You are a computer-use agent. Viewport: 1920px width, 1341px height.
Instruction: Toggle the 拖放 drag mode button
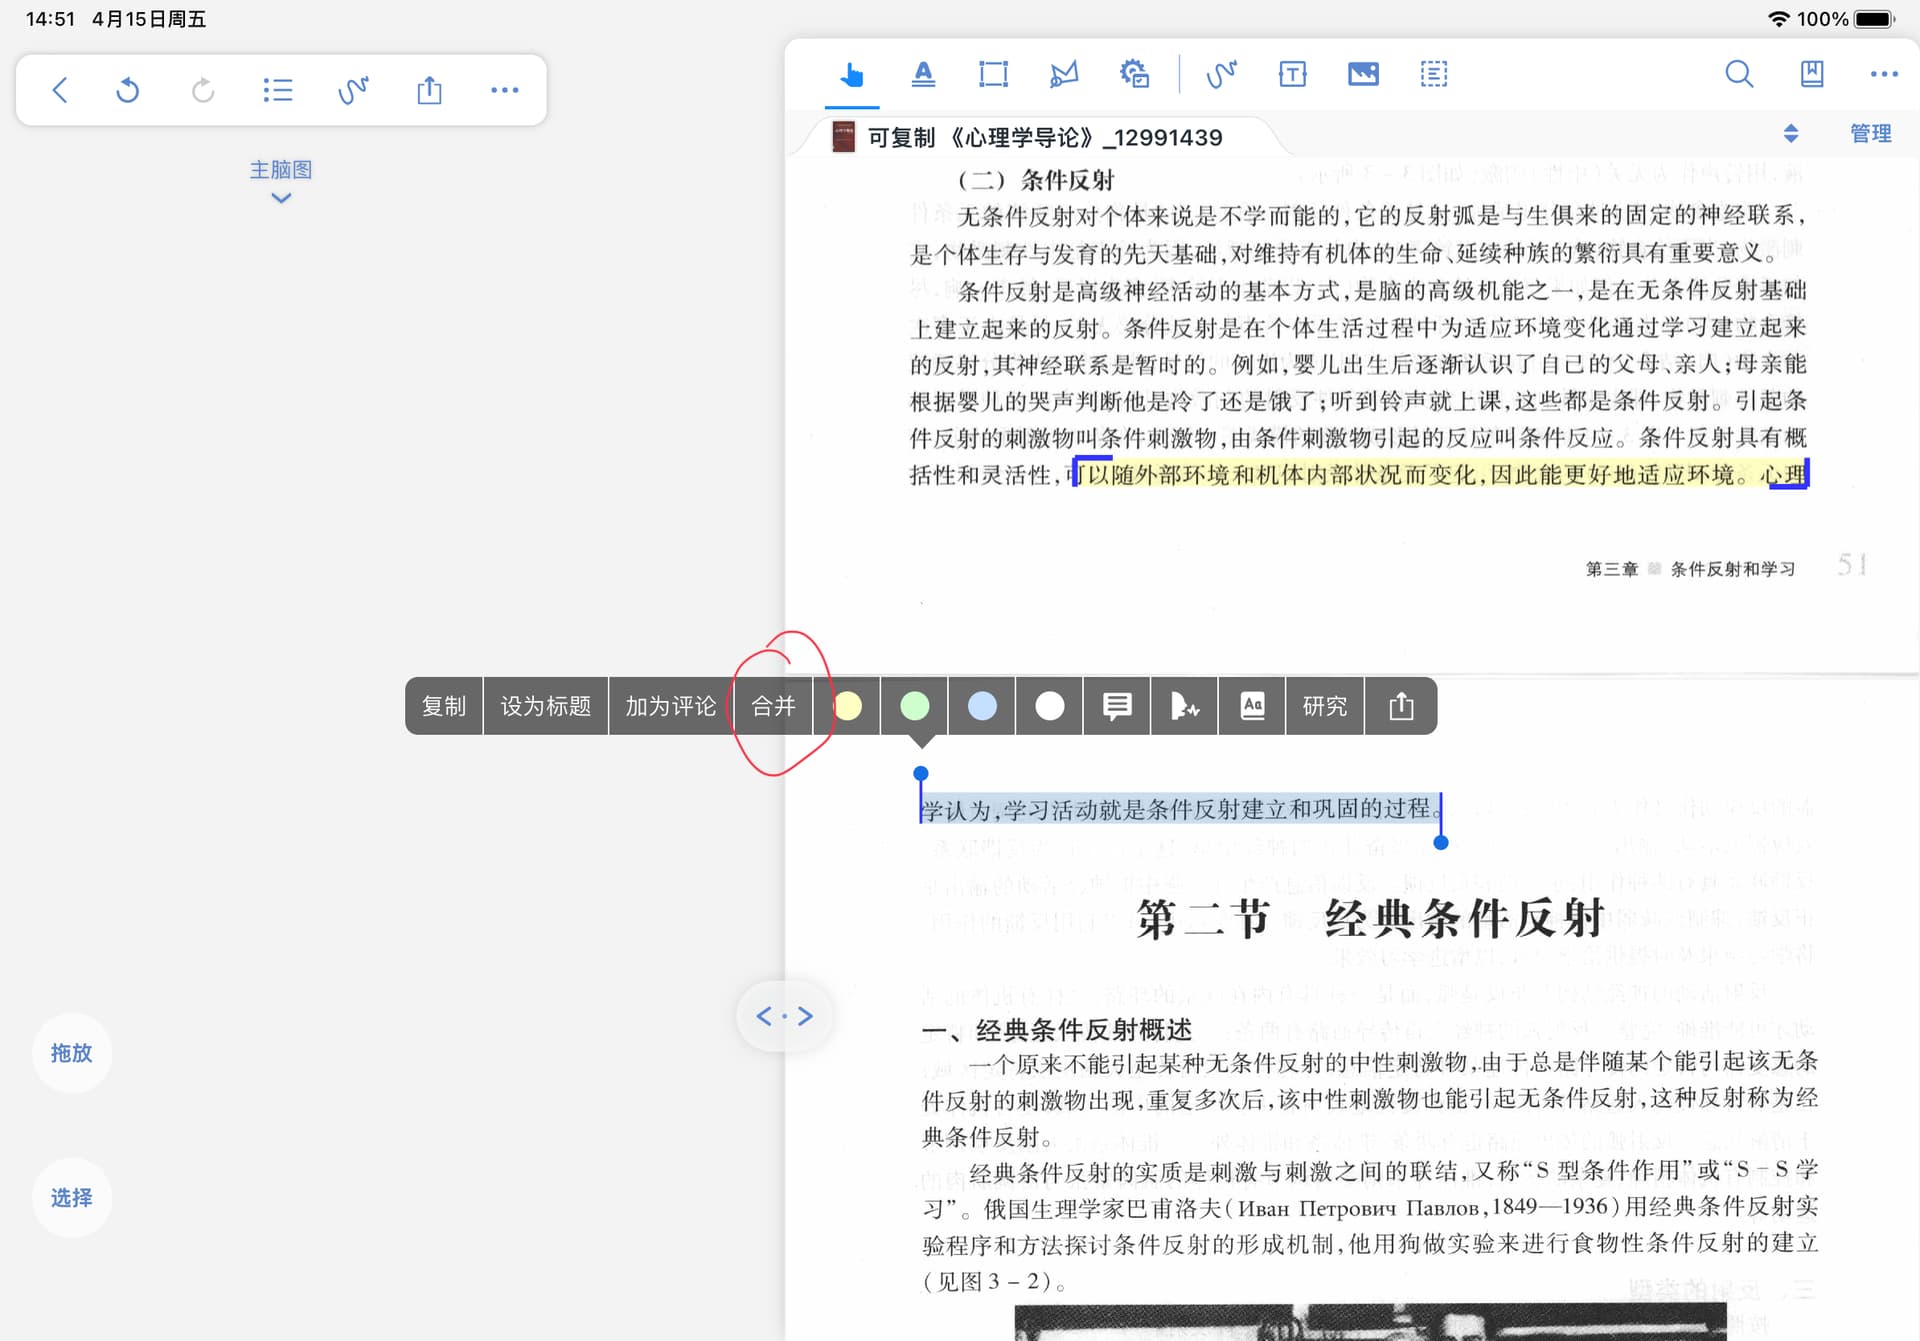72,1053
